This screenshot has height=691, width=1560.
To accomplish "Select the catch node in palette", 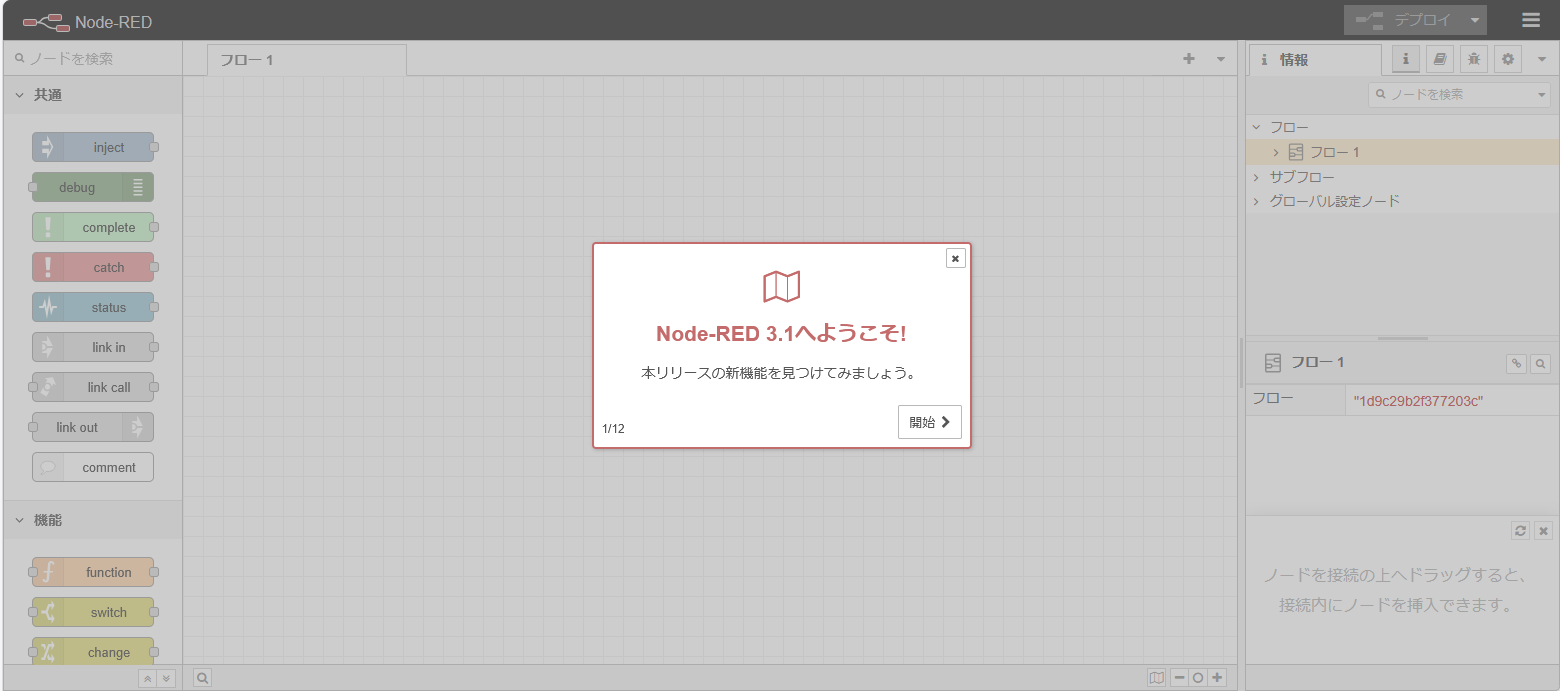I will (x=93, y=267).
